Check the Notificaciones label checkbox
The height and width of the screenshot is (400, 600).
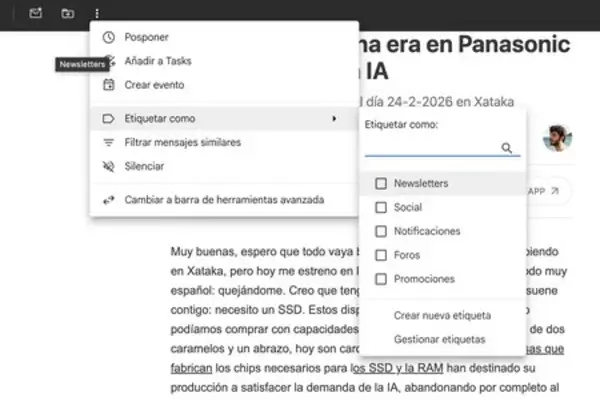click(381, 231)
